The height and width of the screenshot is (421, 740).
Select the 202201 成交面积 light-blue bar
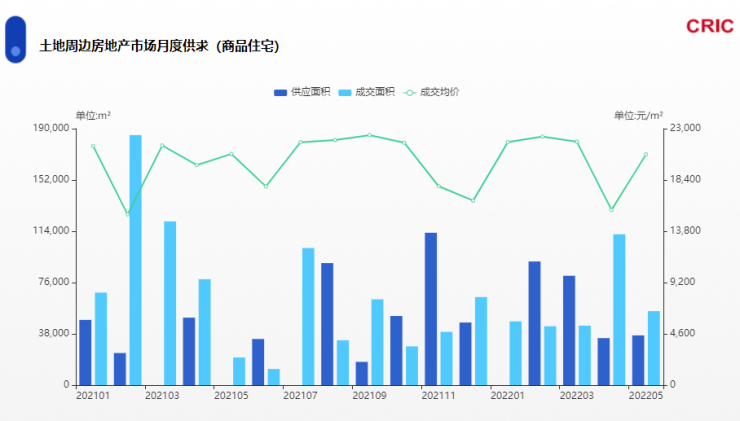(516, 353)
